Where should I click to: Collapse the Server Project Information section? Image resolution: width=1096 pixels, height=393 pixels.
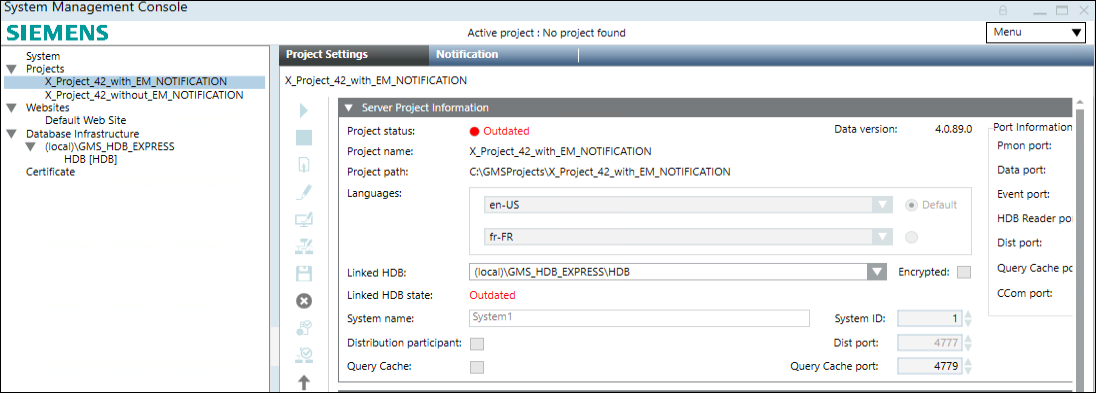pos(348,108)
